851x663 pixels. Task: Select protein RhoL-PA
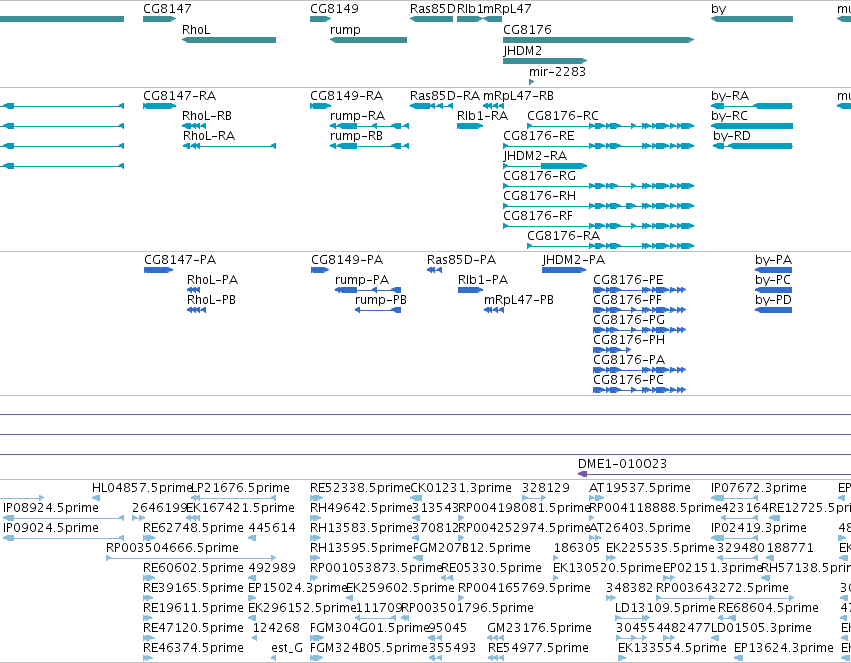[x=212, y=280]
